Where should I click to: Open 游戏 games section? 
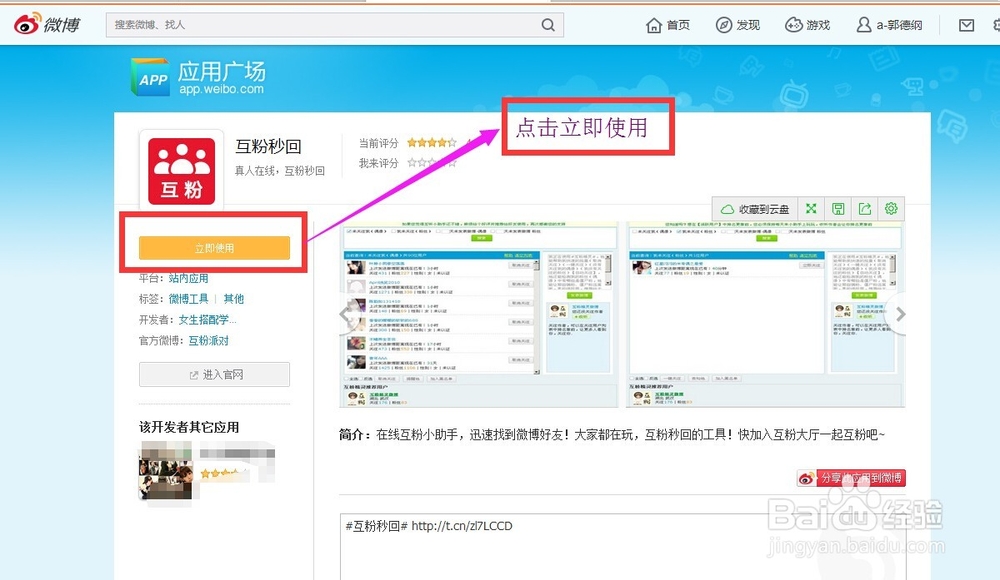pyautogui.click(x=807, y=25)
